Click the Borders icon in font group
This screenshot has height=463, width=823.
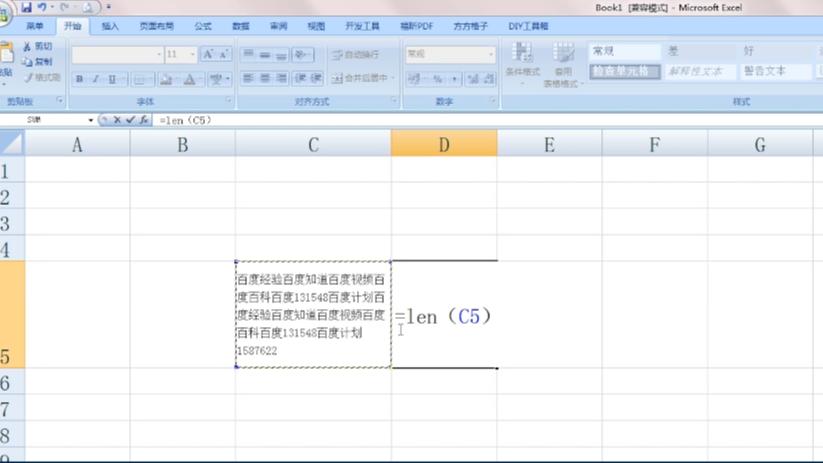(139, 79)
